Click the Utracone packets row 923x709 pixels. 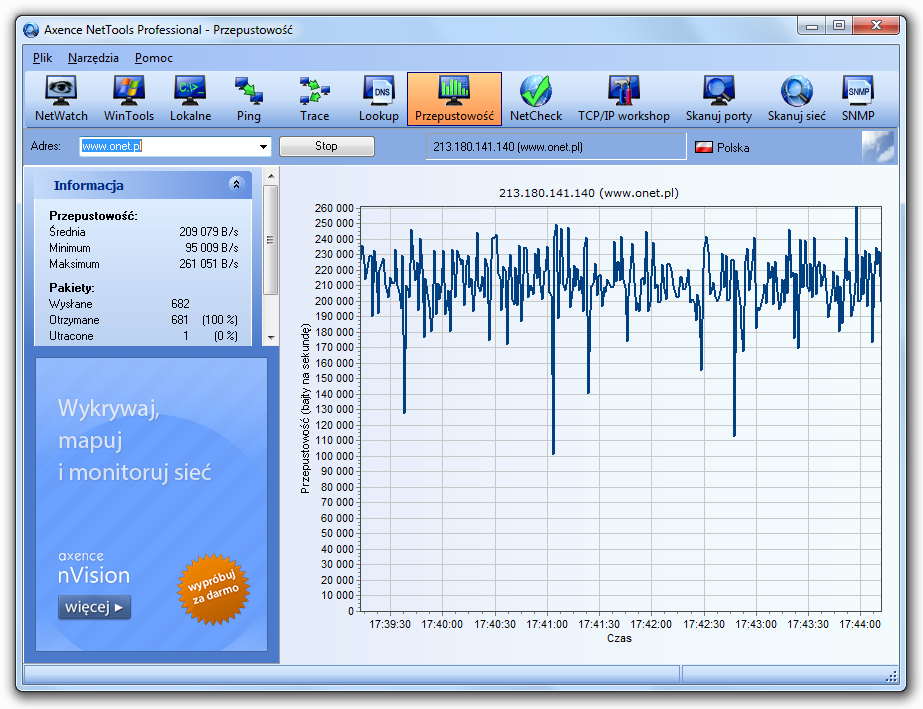click(143, 336)
